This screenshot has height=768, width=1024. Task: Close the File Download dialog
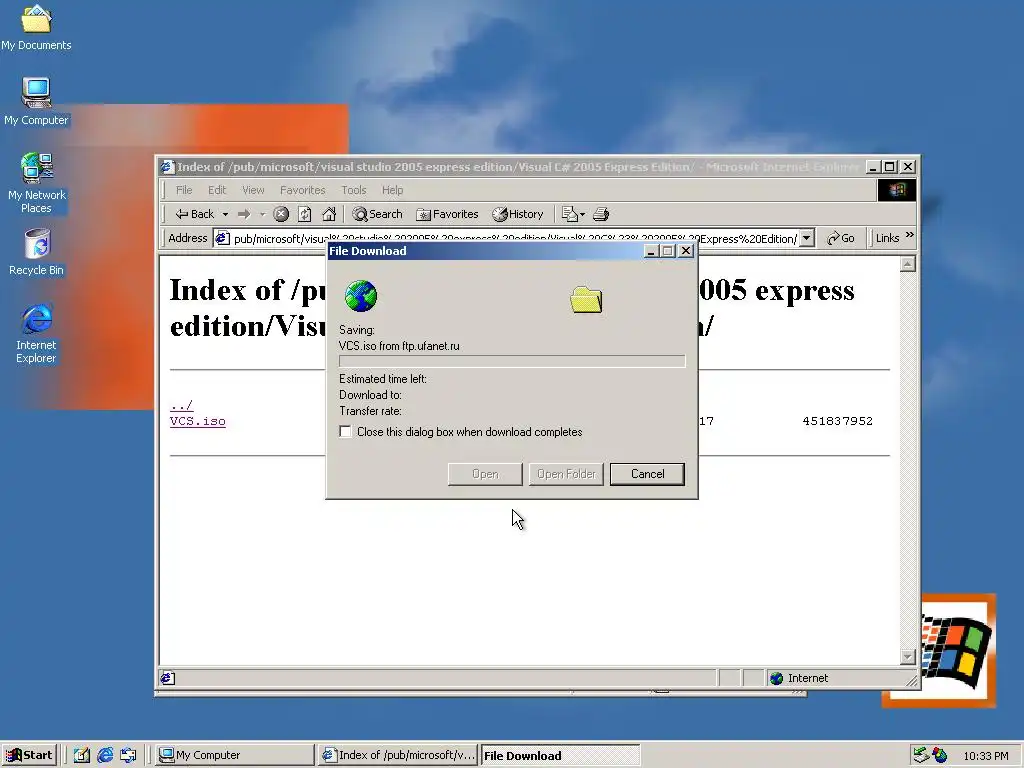pos(686,251)
